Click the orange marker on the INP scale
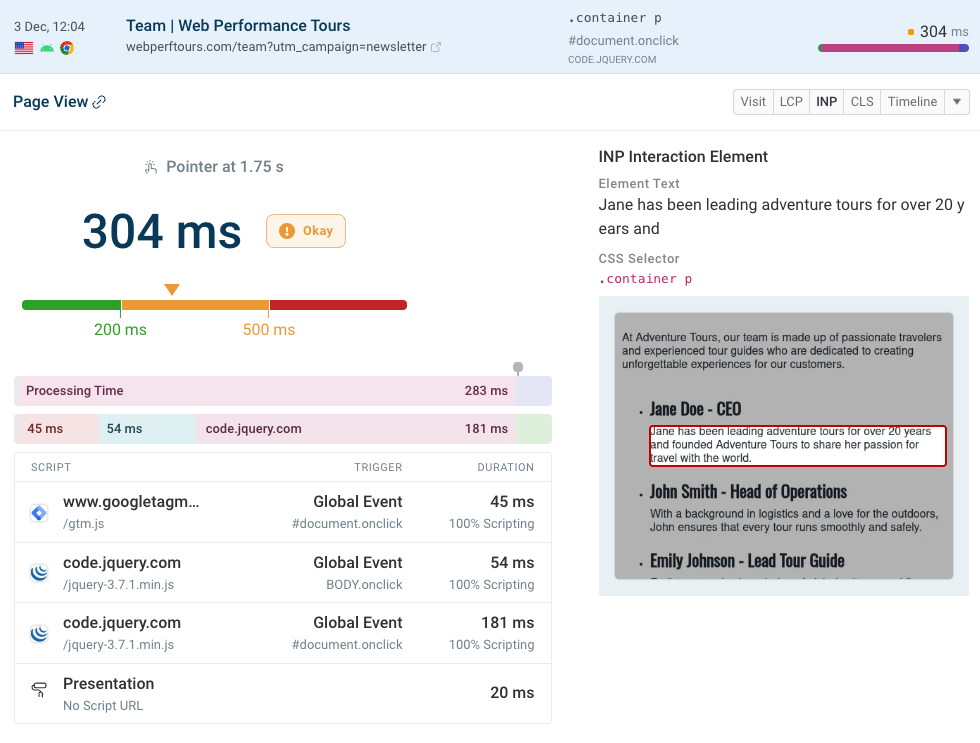Viewport: 980px width, 743px height. point(172,290)
